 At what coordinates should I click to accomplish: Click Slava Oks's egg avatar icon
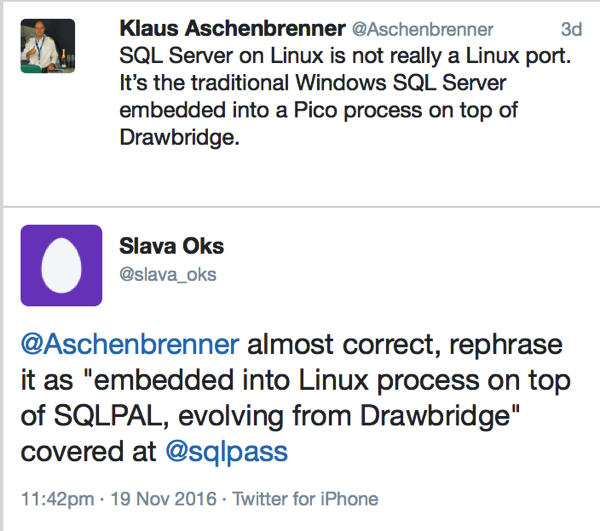click(x=62, y=265)
